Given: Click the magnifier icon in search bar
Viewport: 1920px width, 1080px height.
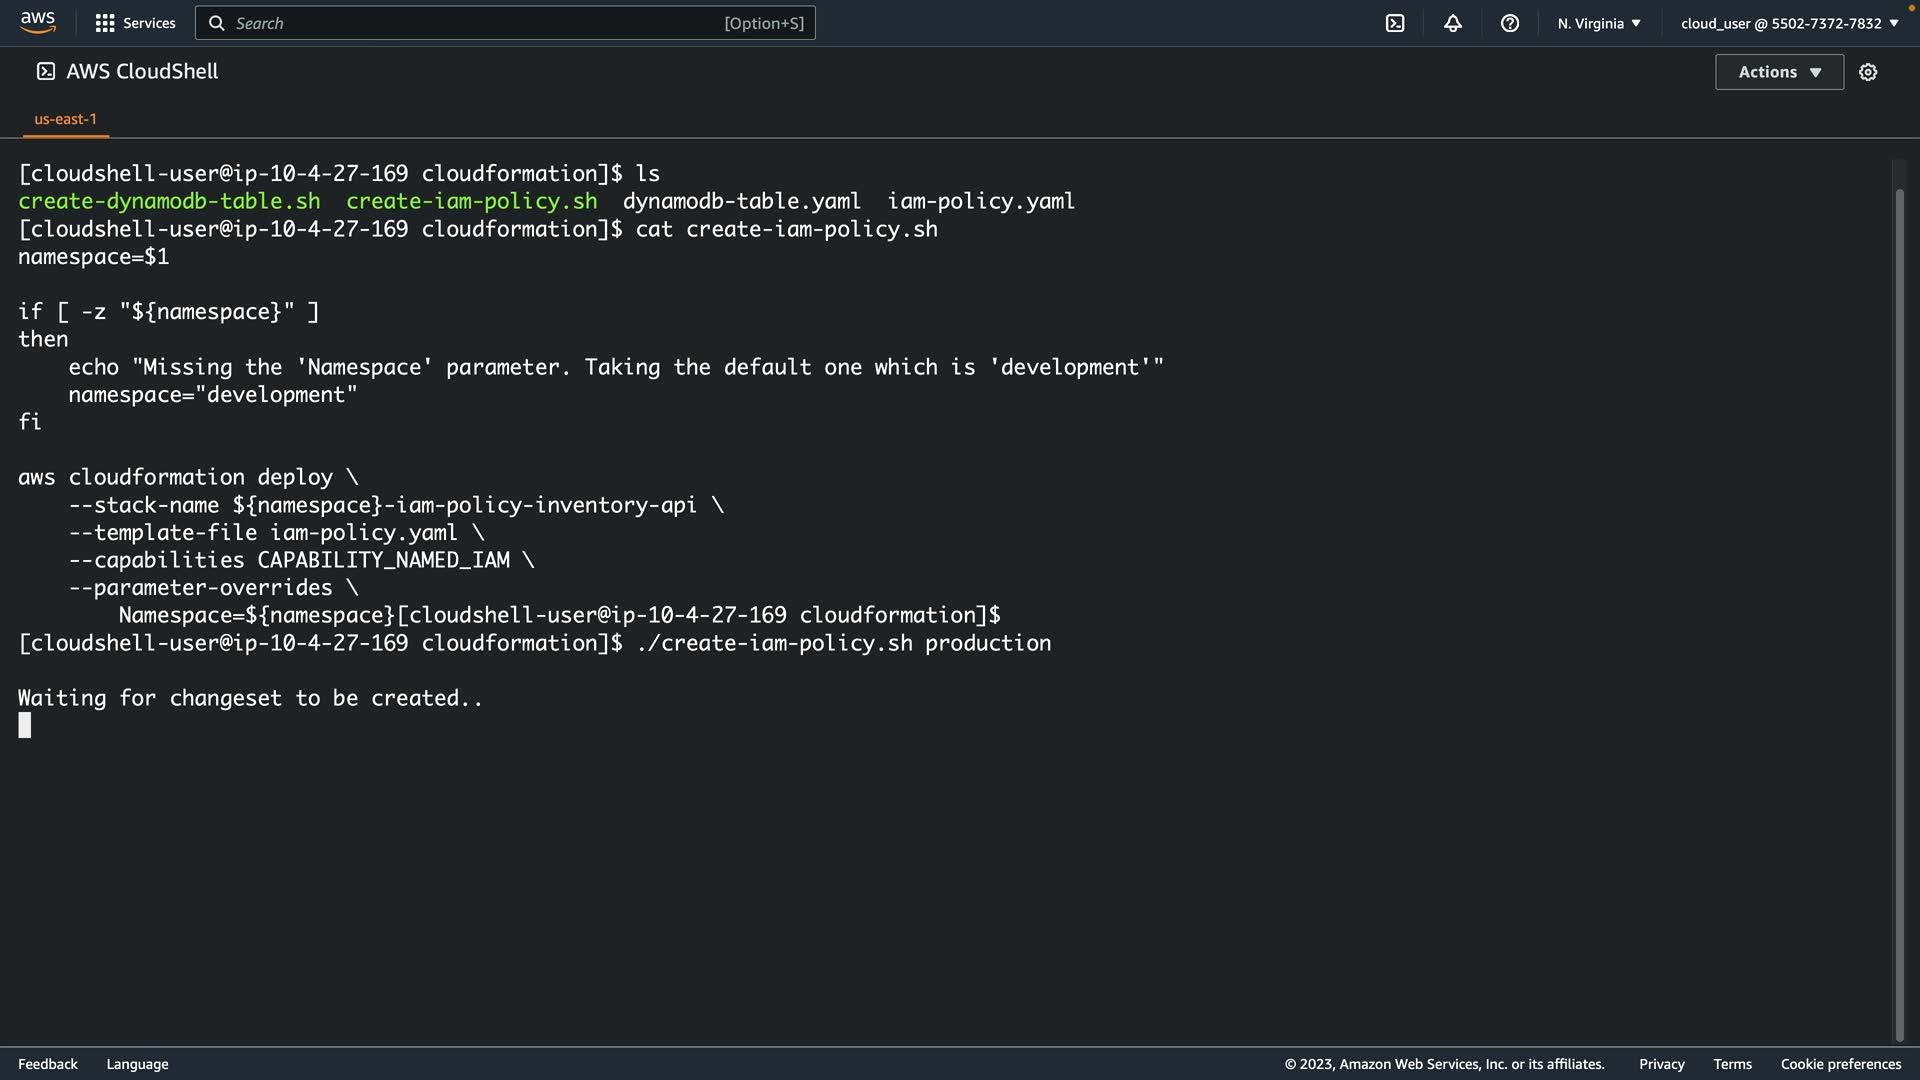Looking at the screenshot, I should coord(216,23).
